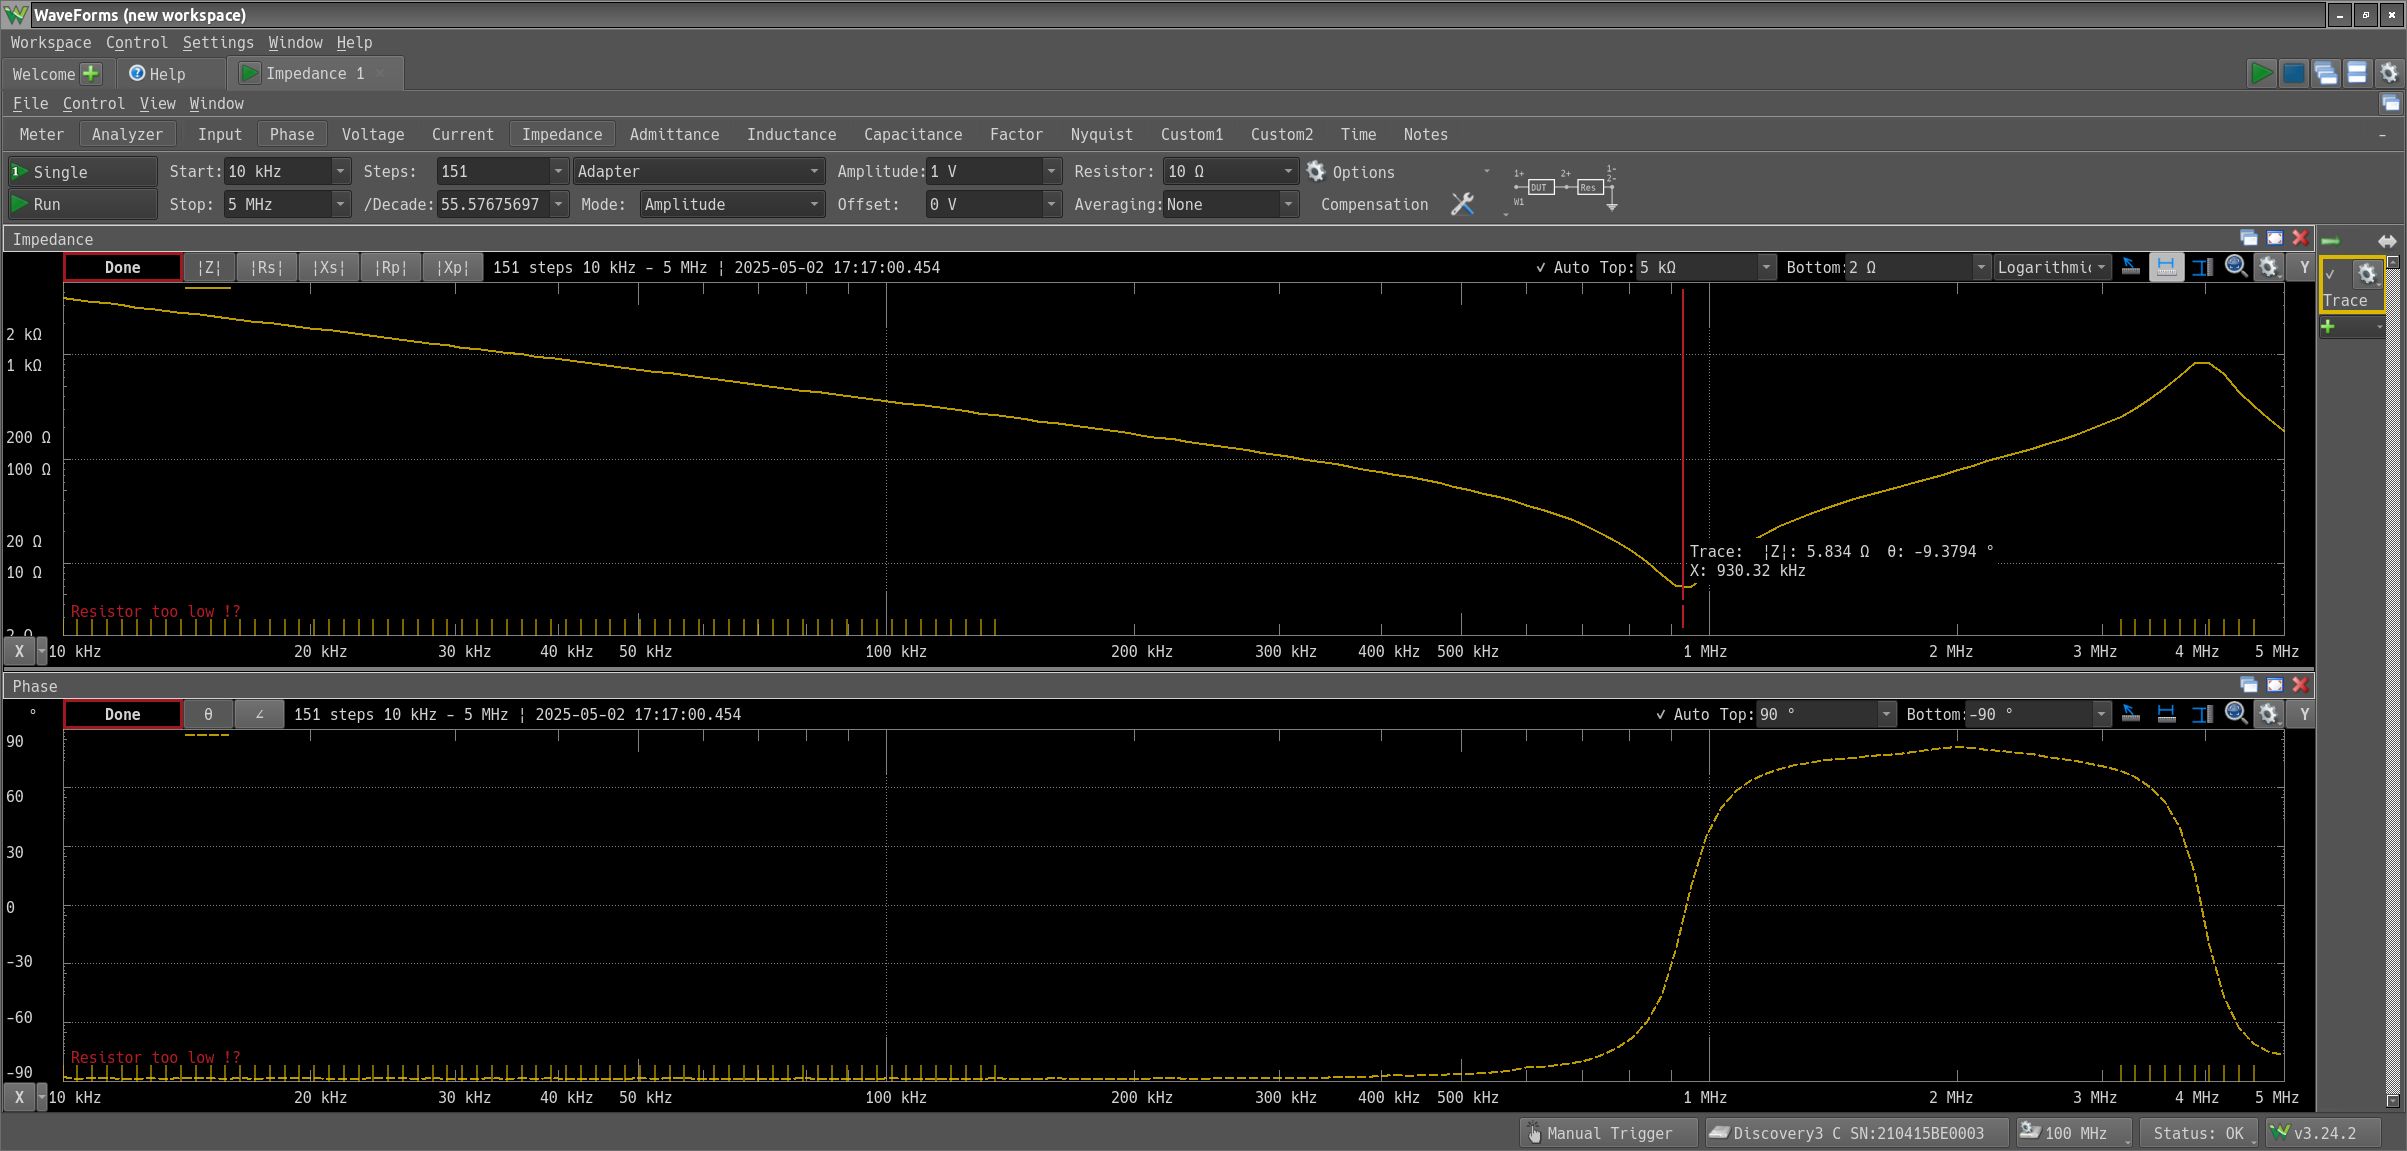Open Compensation wrench tool
This screenshot has height=1151, width=2407.
[1462, 204]
